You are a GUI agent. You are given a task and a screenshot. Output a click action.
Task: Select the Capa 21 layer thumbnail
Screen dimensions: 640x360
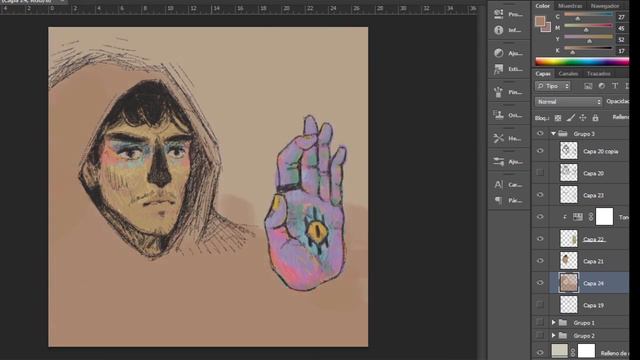[x=569, y=260]
